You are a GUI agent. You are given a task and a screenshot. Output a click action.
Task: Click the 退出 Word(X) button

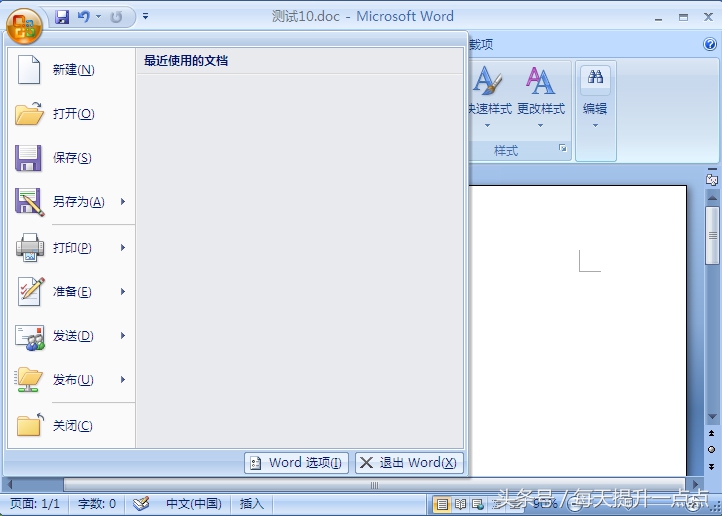tap(409, 463)
